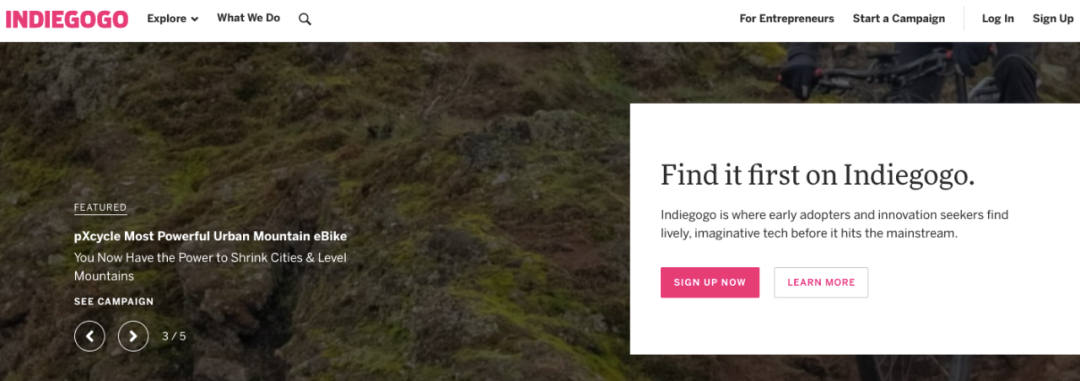This screenshot has width=1080, height=381.
Task: Advance to next featured slide arrow
Action: tap(133, 336)
